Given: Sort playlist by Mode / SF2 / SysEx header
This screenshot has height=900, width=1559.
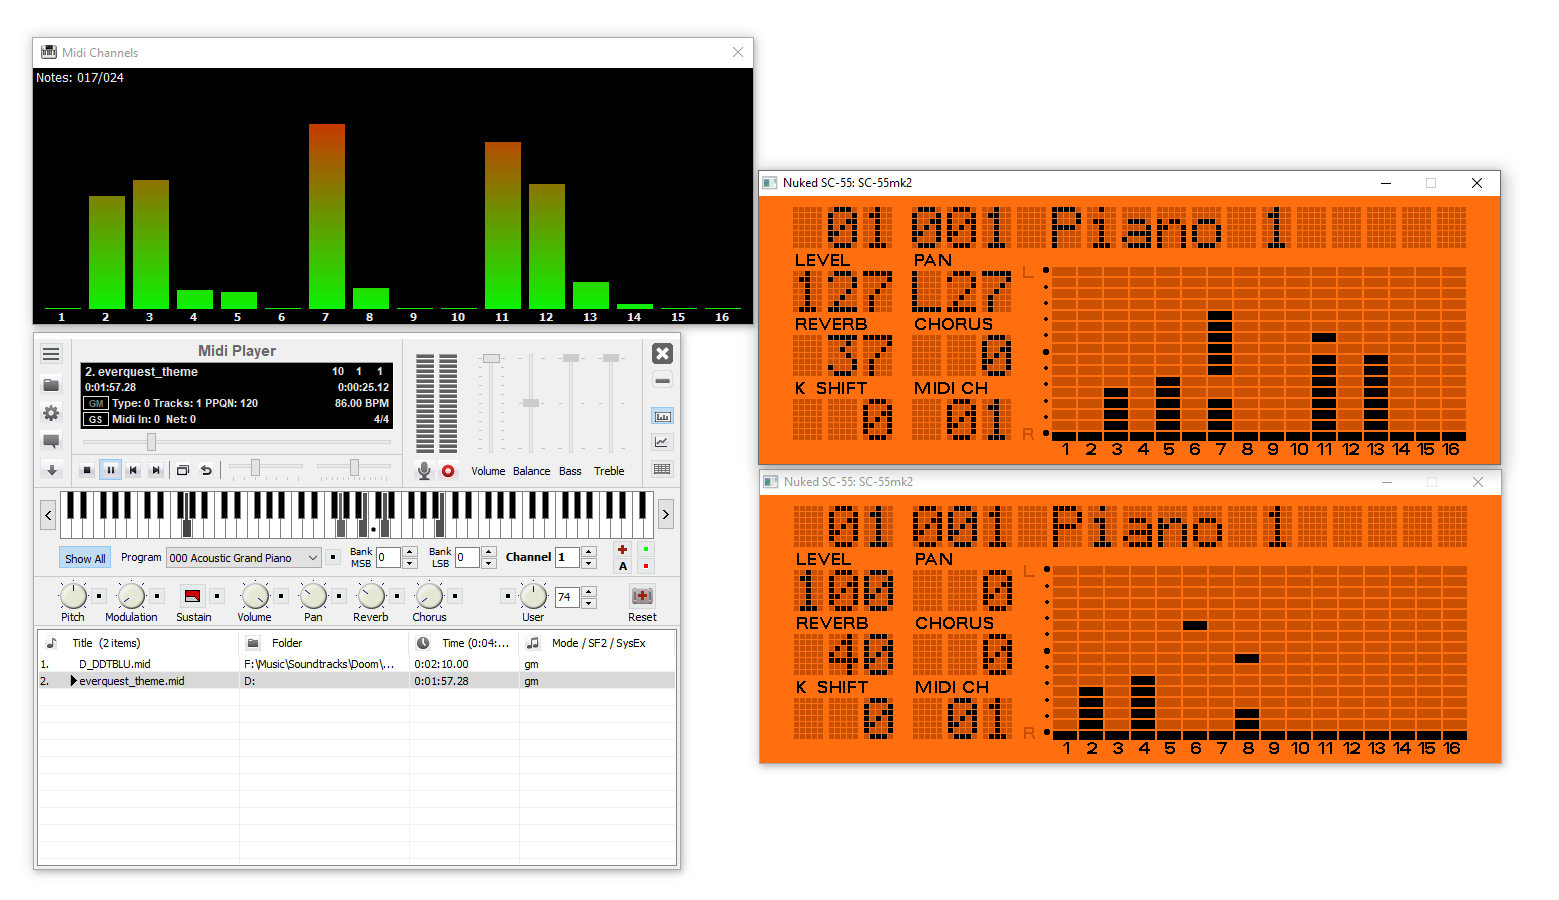Looking at the screenshot, I should pos(597,643).
